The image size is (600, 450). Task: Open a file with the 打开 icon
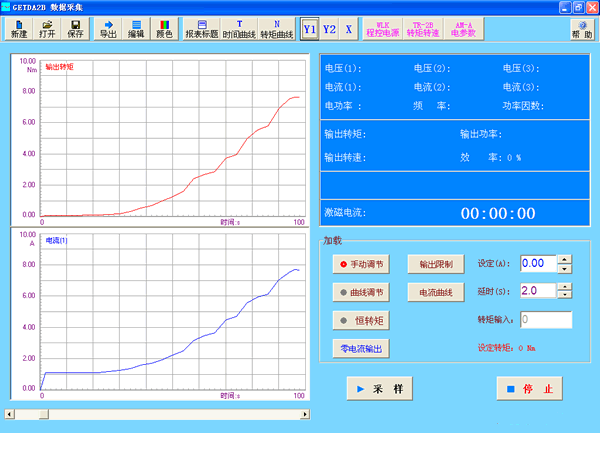(x=47, y=28)
